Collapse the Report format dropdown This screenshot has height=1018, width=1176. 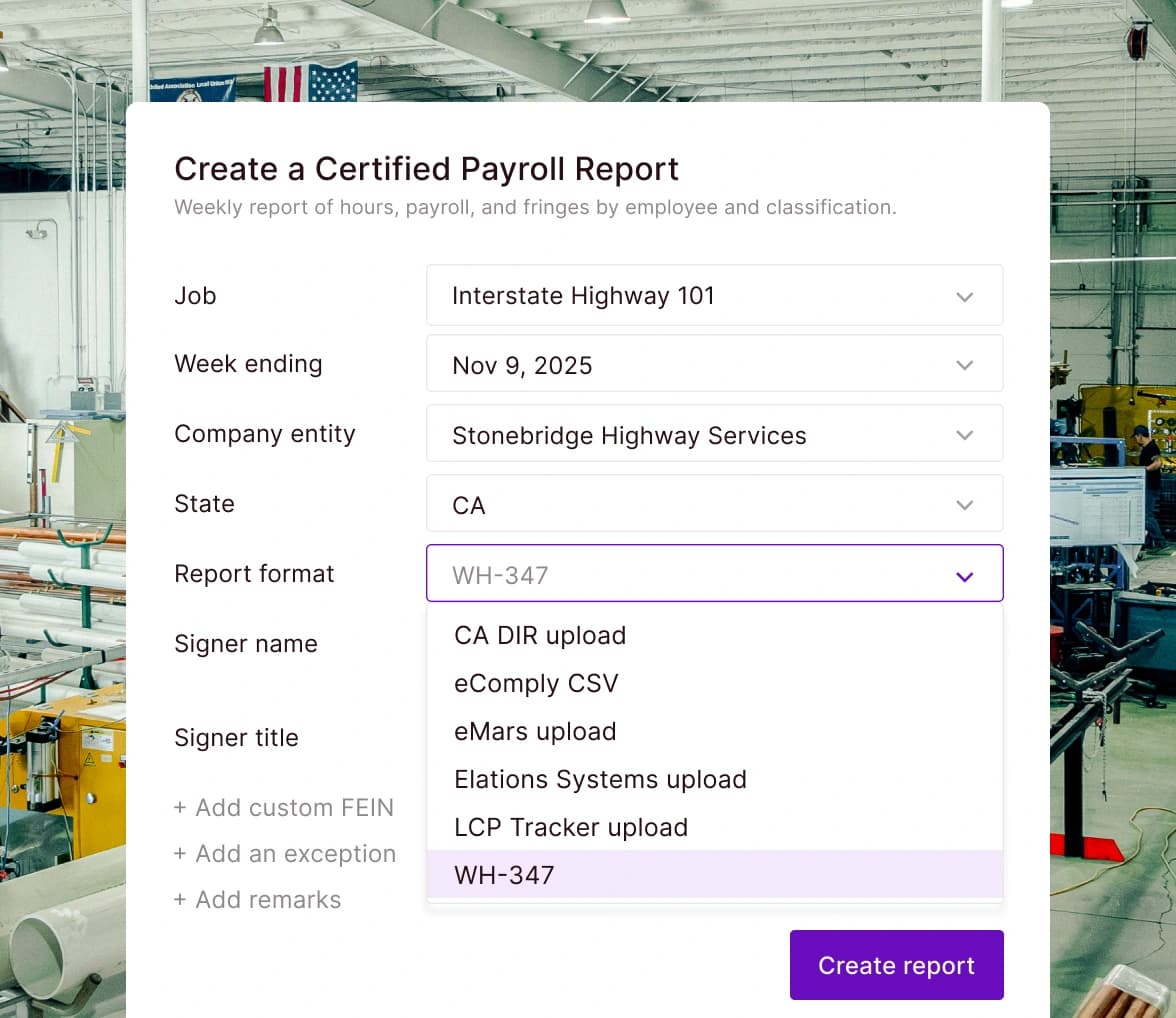point(714,574)
